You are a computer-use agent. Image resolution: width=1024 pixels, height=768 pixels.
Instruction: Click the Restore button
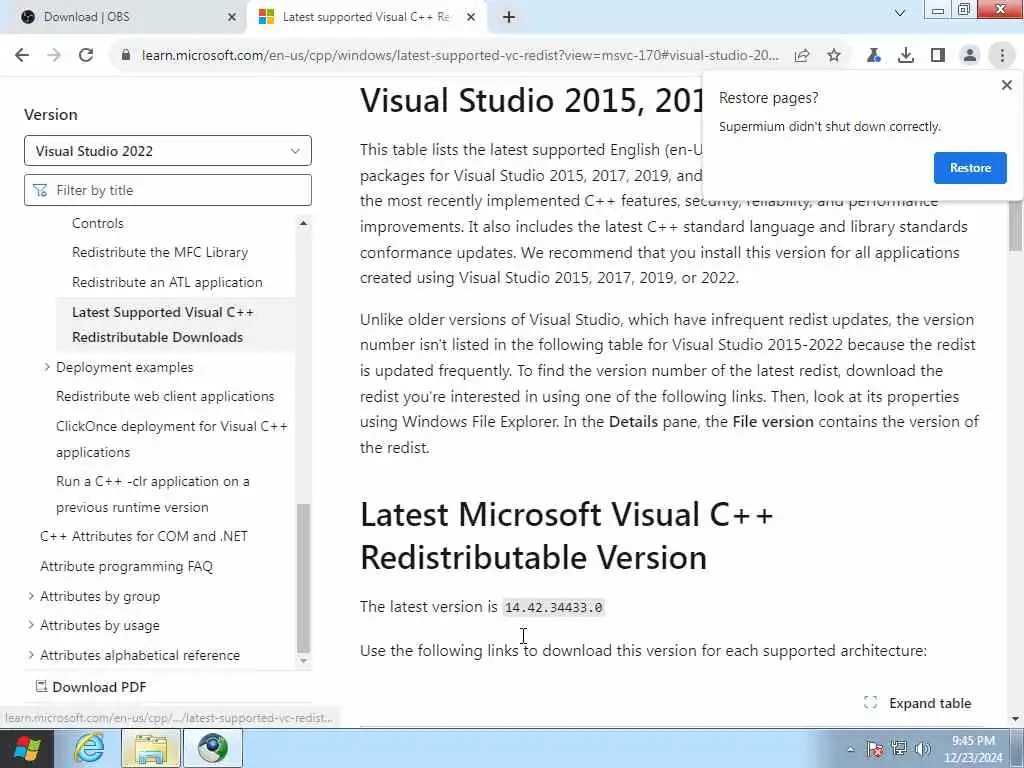970,168
